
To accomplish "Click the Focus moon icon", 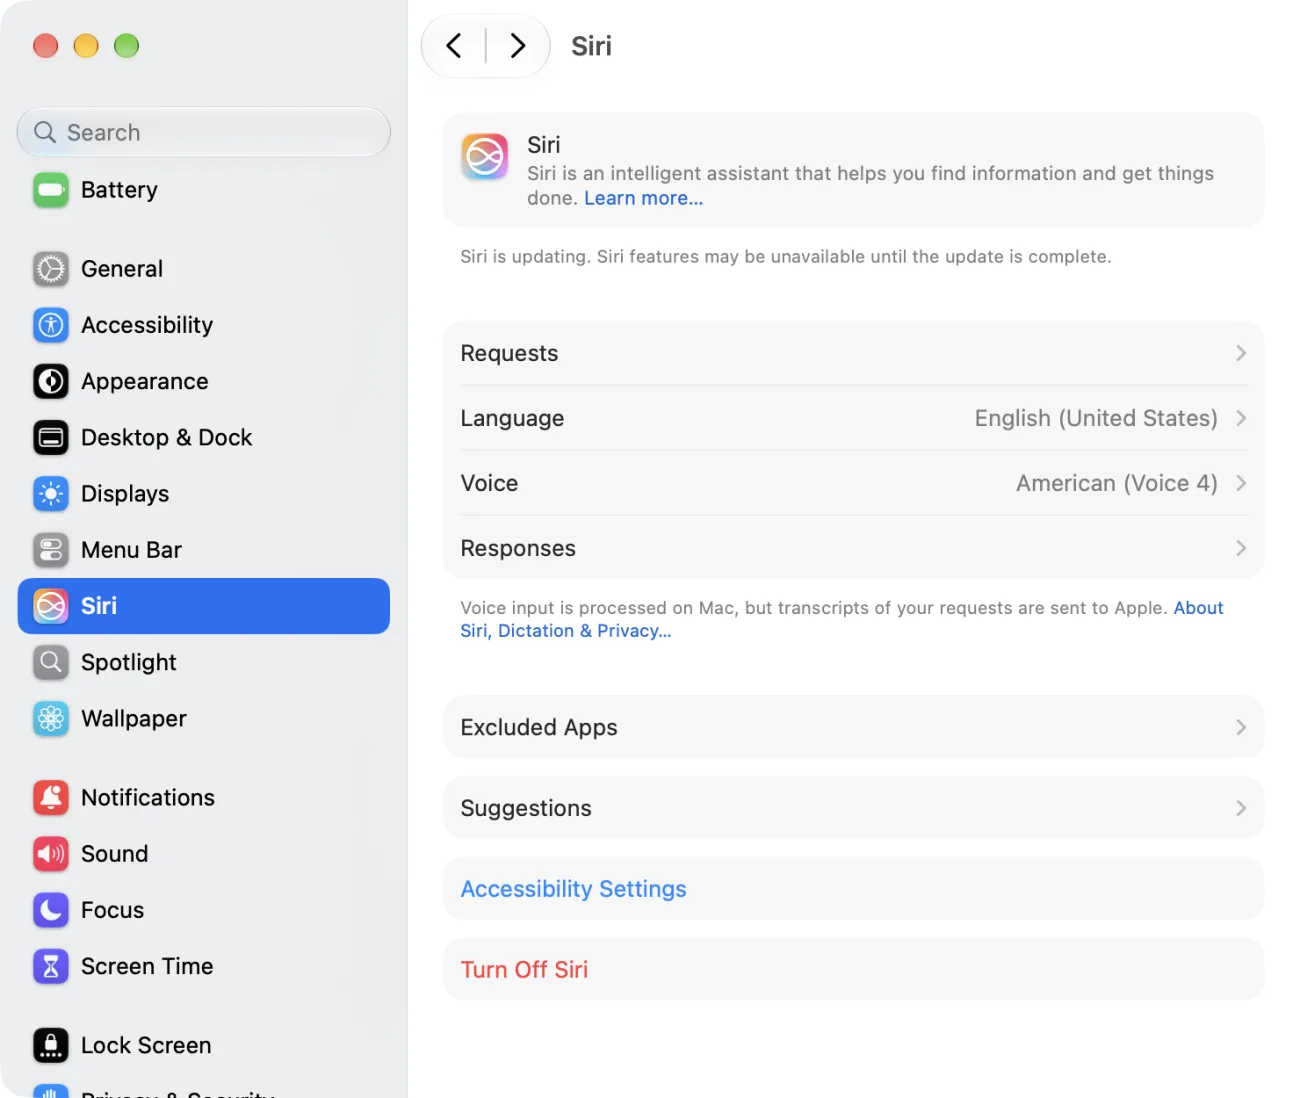I will point(51,910).
